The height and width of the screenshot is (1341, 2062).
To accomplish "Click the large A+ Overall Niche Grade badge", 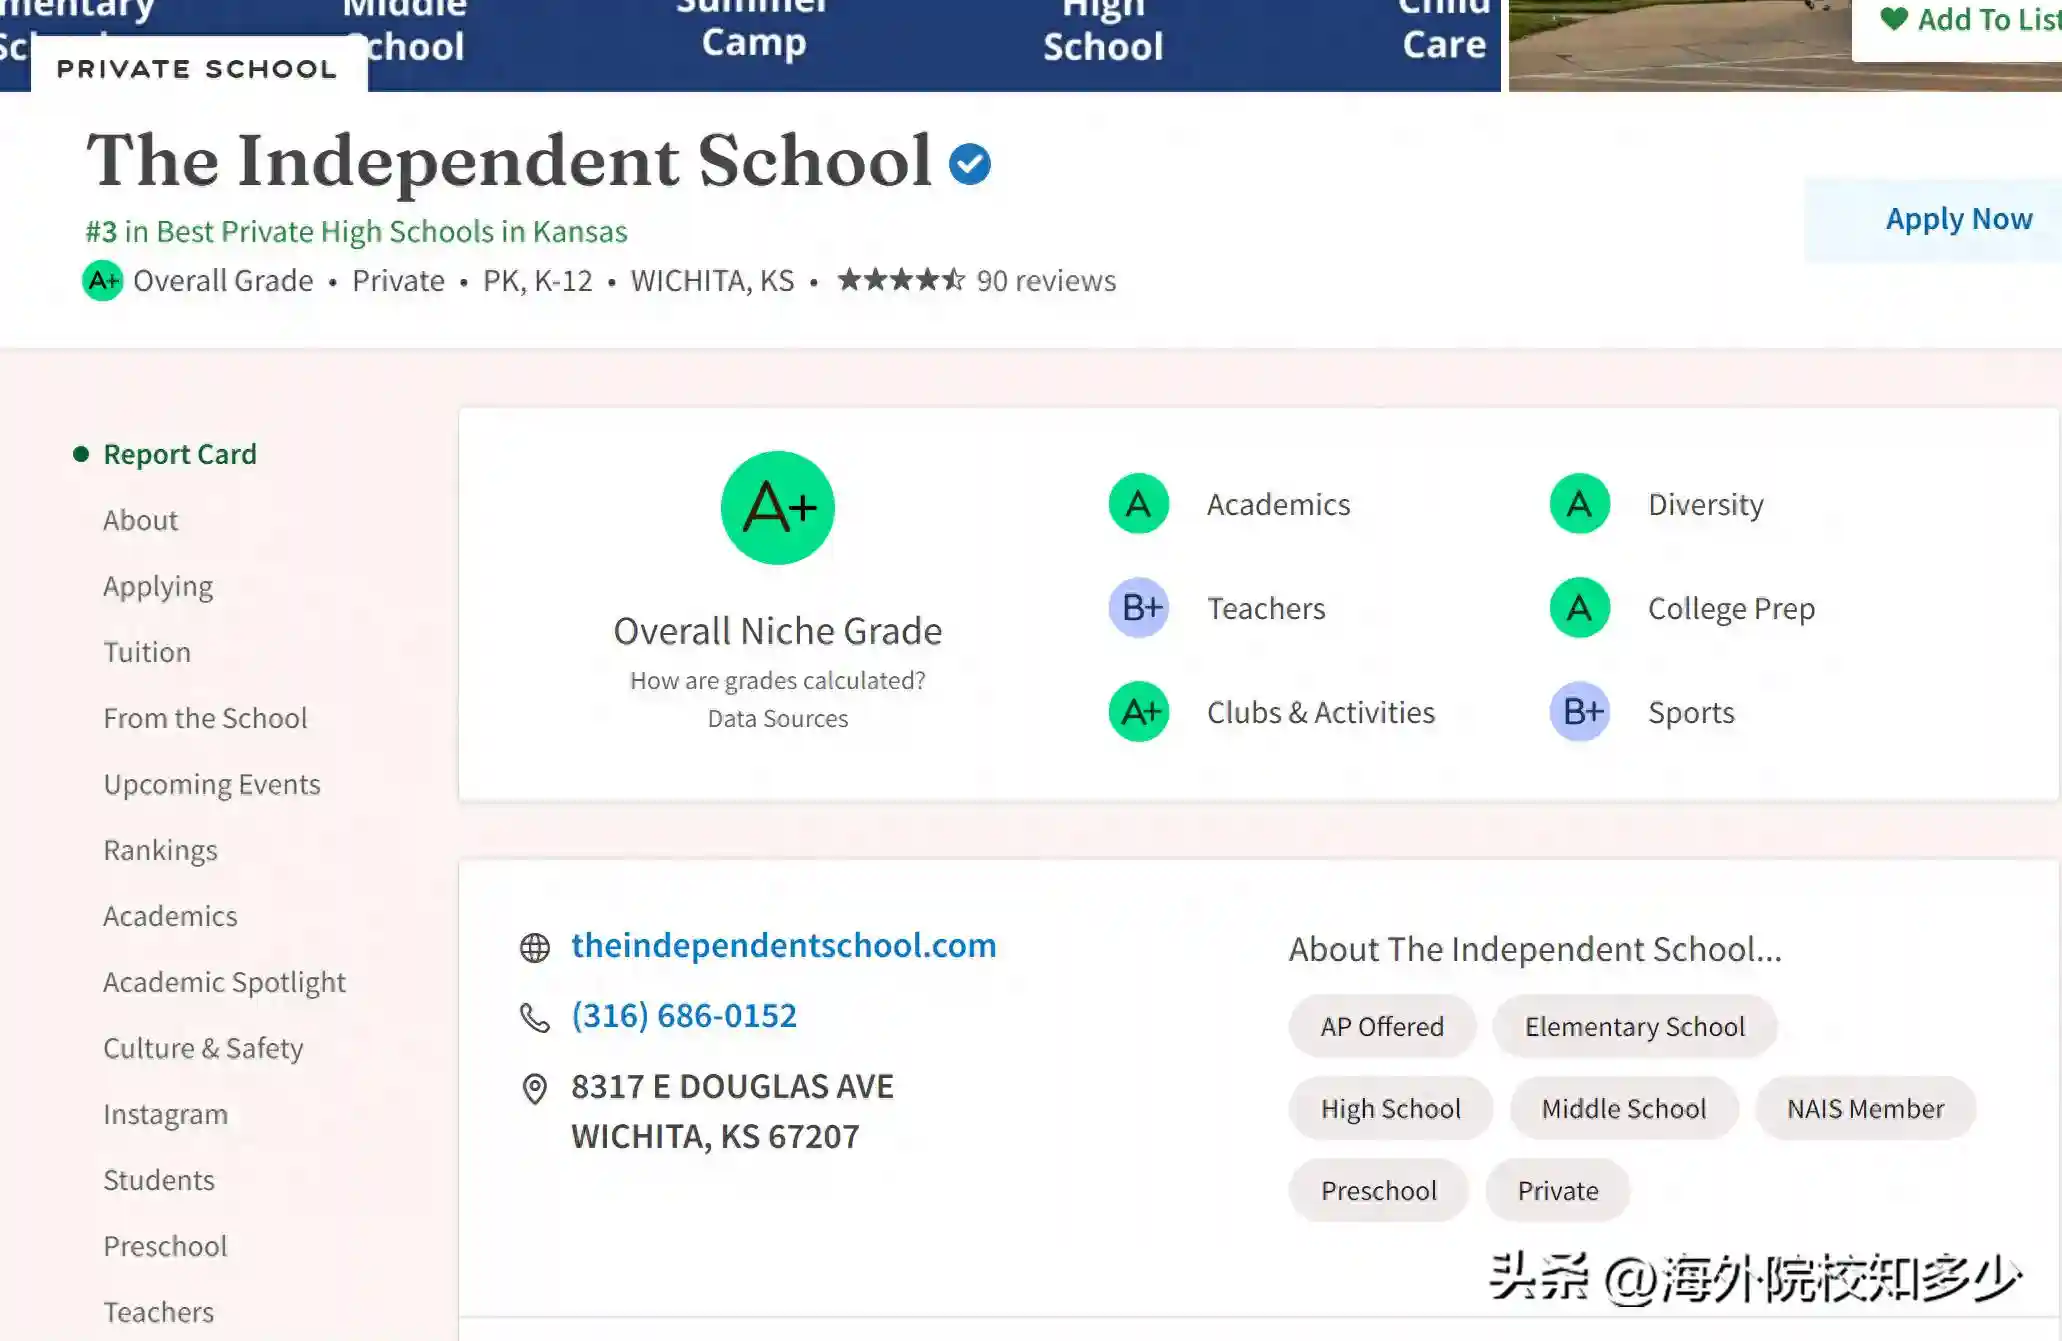I will 777,508.
